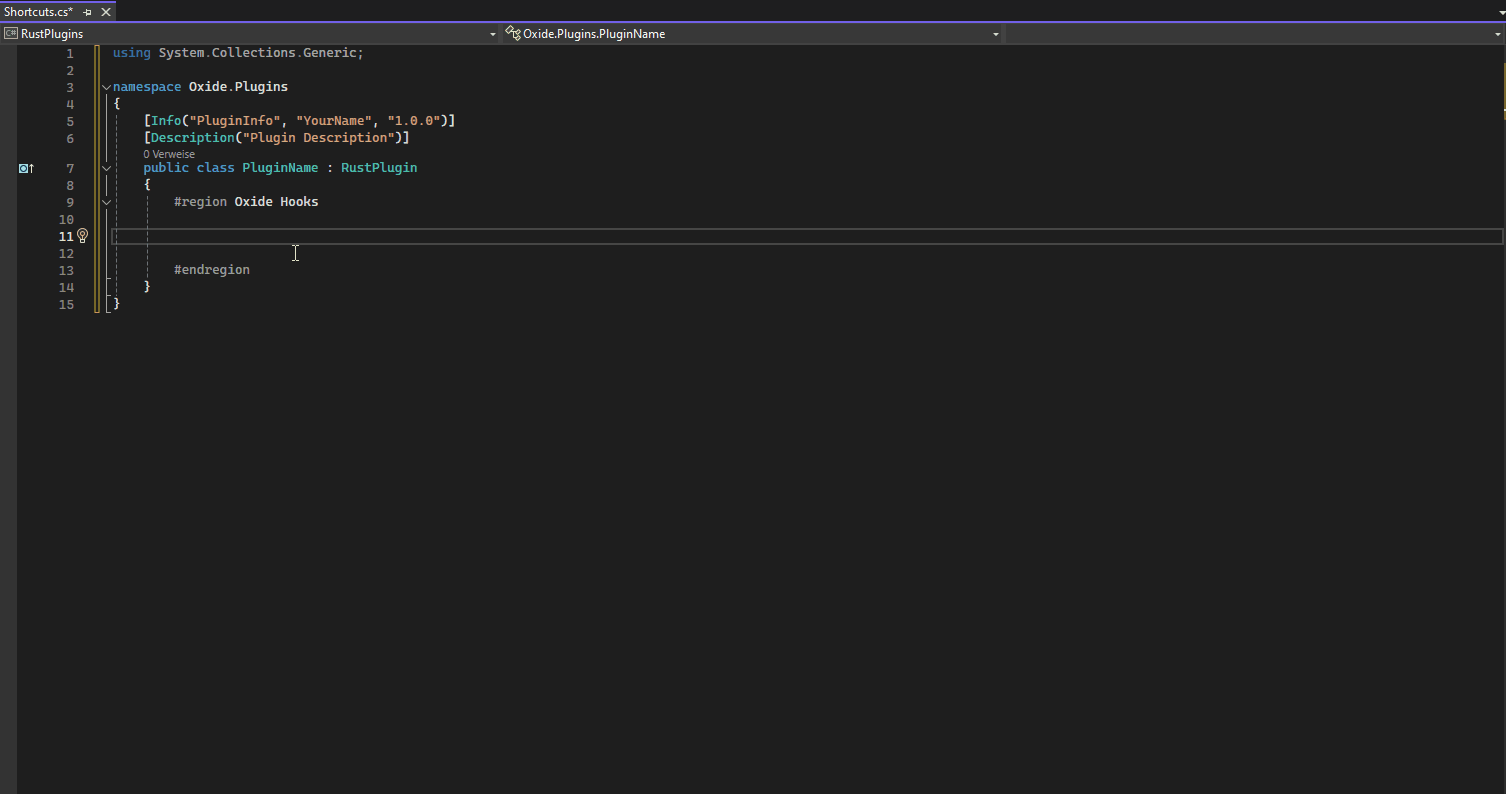Open the RustPlugins project dropdown
This screenshot has height=794, width=1506.
pyautogui.click(x=492, y=34)
